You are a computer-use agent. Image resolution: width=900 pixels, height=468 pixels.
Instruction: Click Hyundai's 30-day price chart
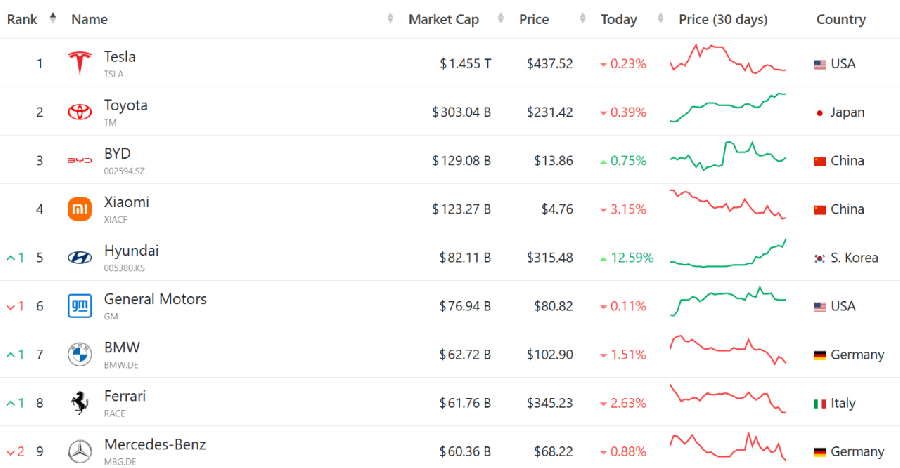(x=728, y=255)
